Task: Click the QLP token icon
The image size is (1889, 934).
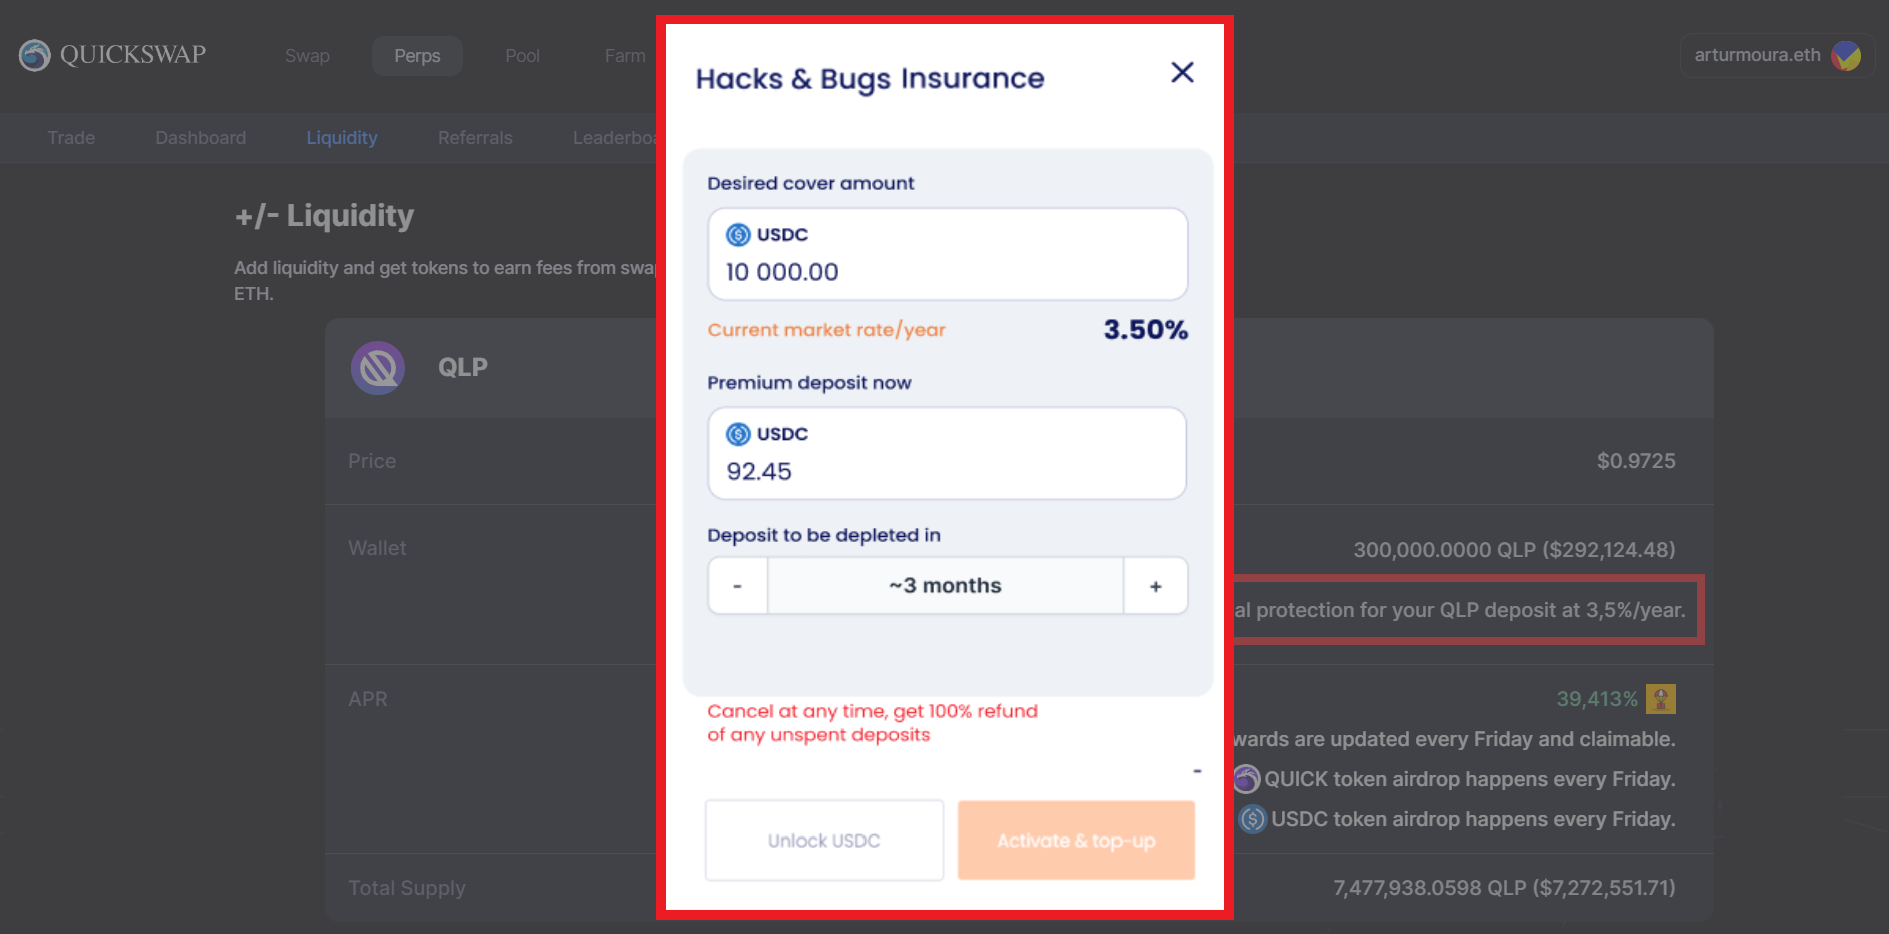Action: click(x=378, y=368)
